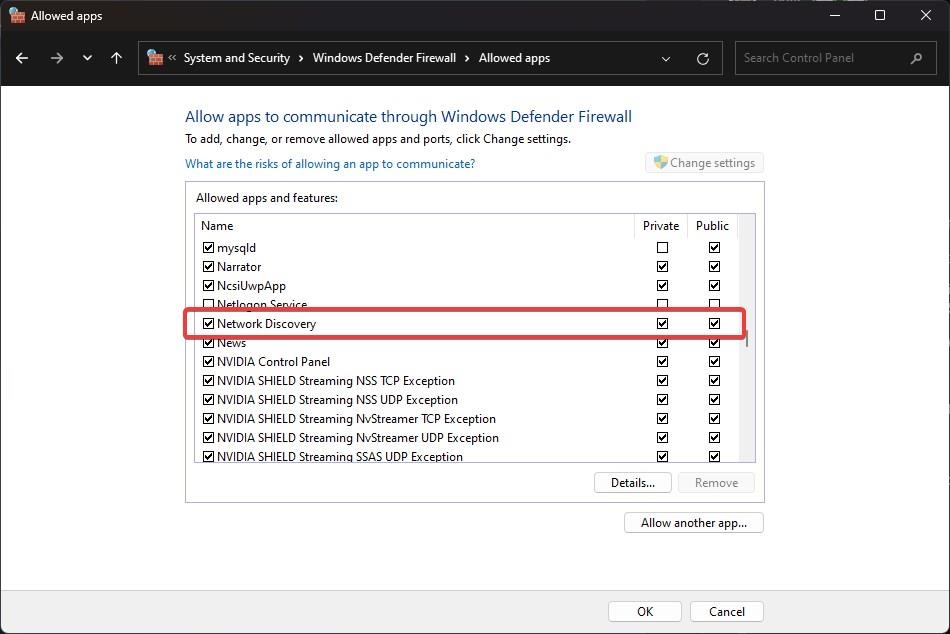Go back using the back arrow
This screenshot has width=950, height=634.
(x=22, y=58)
